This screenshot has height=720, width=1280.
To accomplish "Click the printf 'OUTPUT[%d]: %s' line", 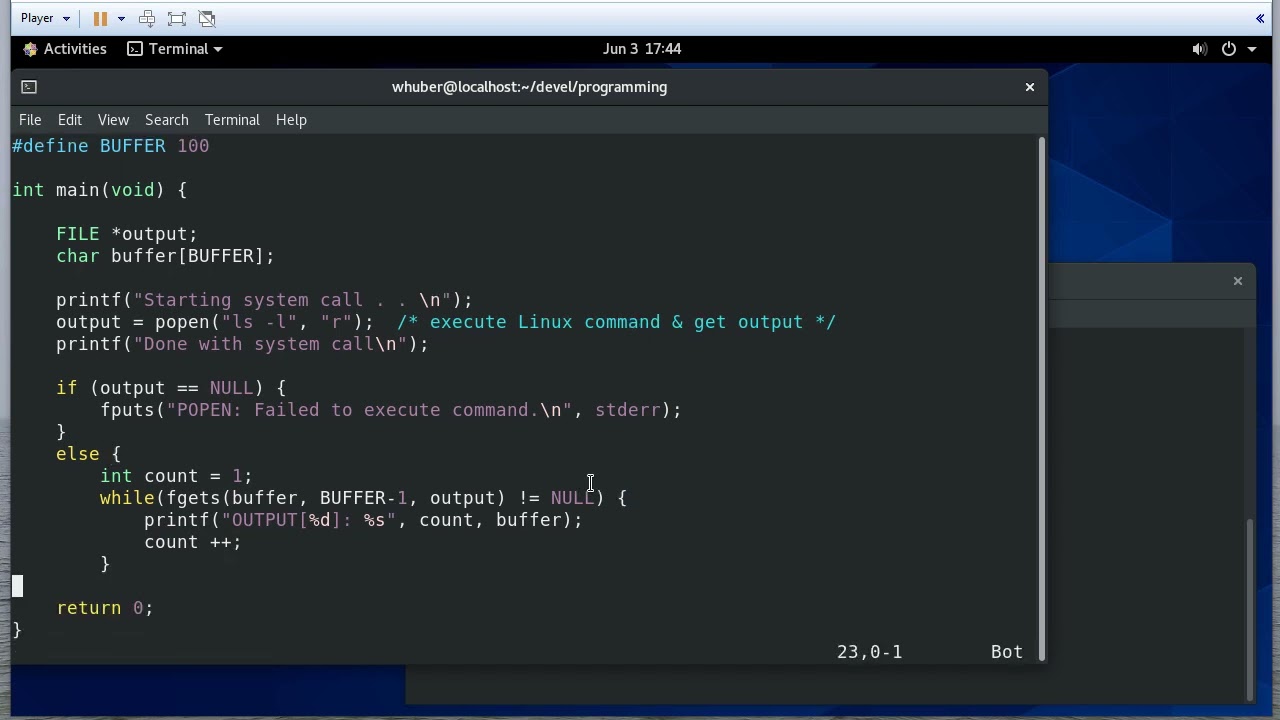I will pyautogui.click(x=363, y=520).
